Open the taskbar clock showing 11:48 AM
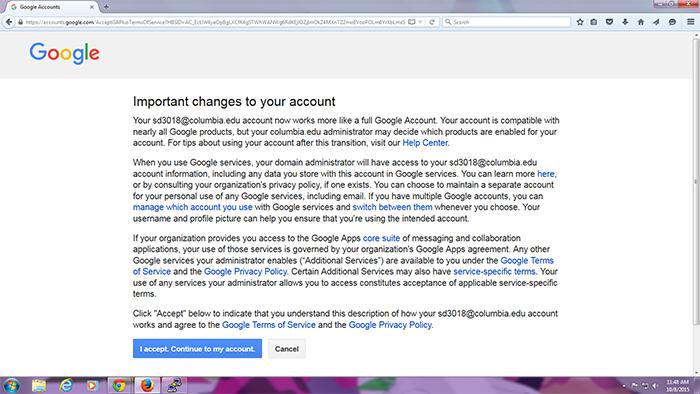The width and height of the screenshot is (700, 394). click(678, 386)
